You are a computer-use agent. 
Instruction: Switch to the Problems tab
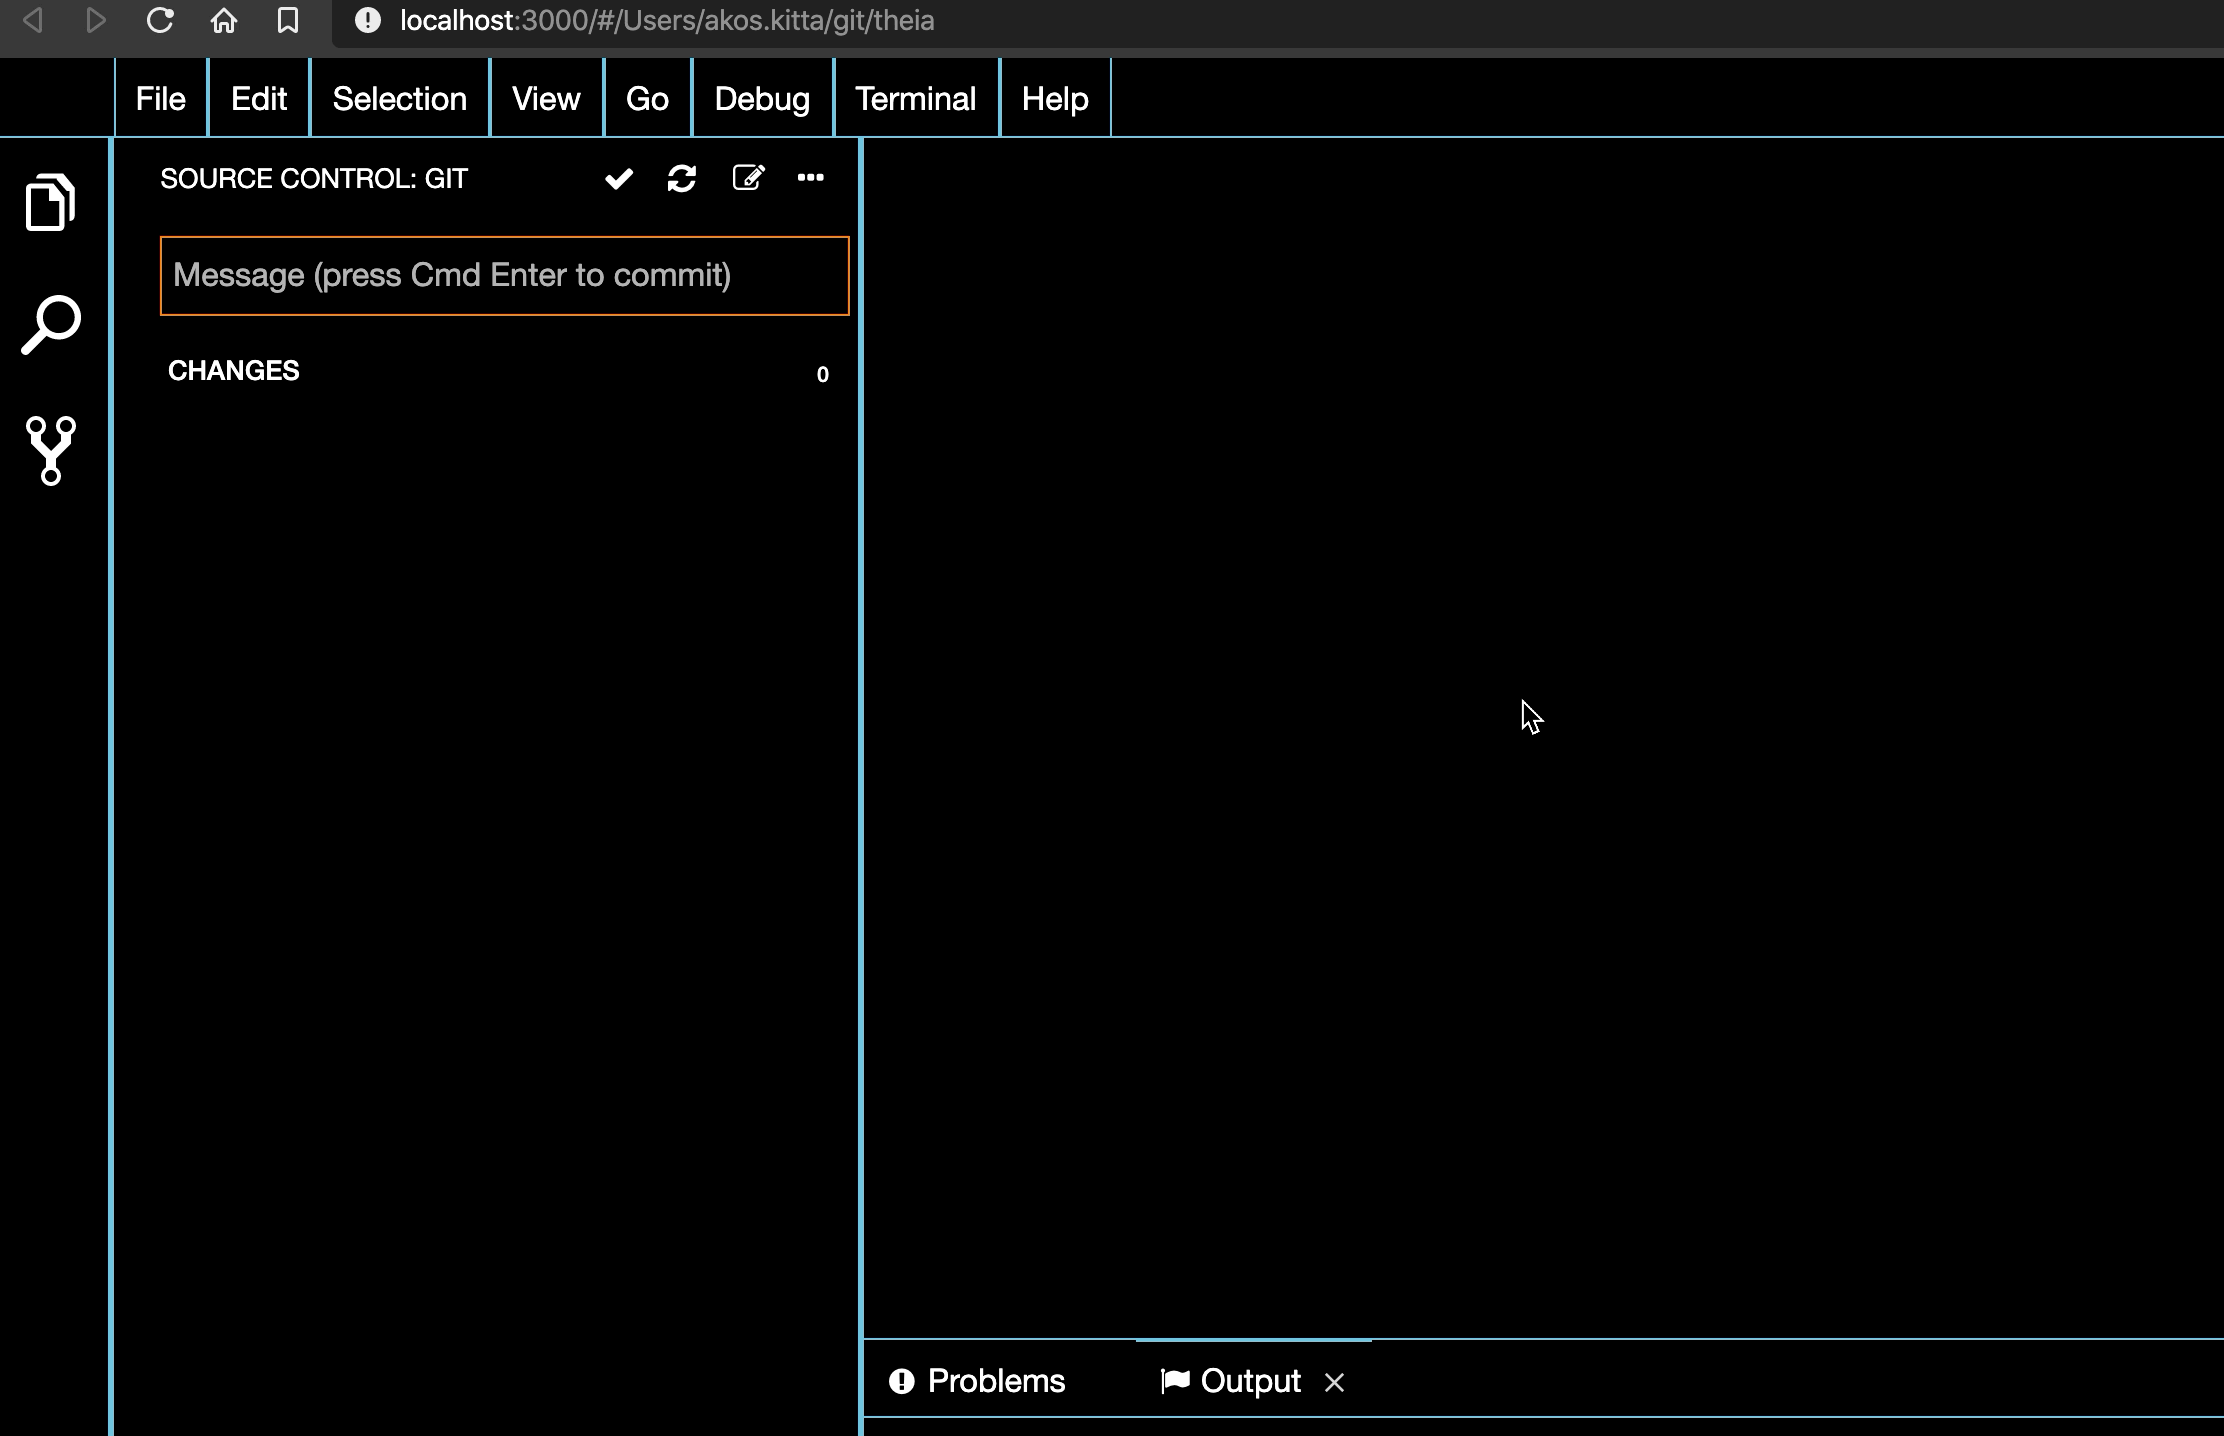coord(977,1380)
